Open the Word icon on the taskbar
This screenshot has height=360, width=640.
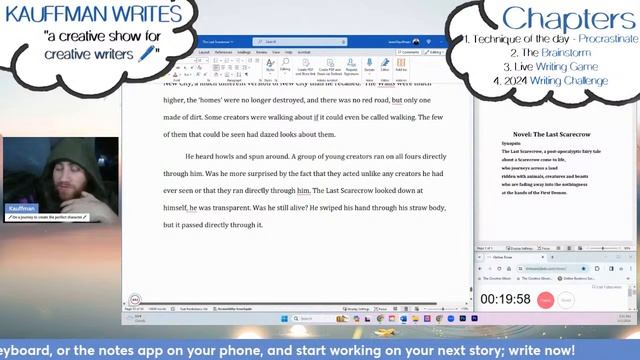(x=403, y=319)
